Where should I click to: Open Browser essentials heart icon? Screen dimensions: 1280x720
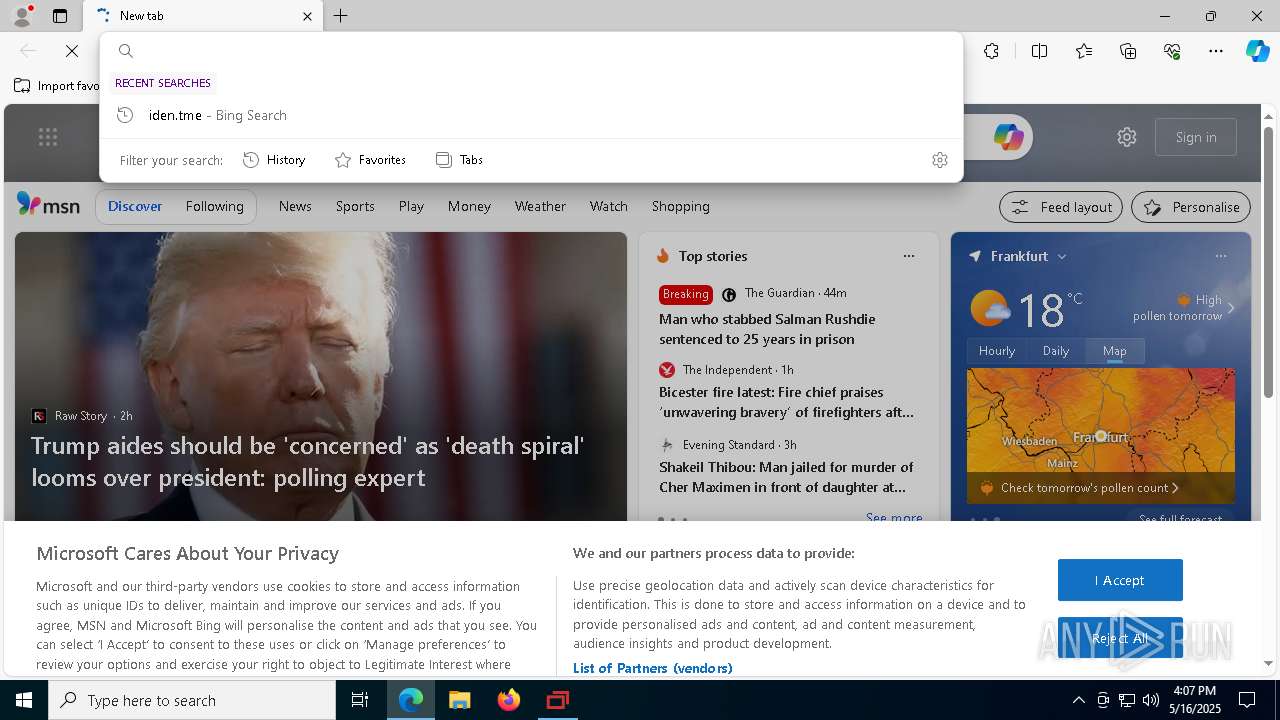pyautogui.click(x=1172, y=51)
